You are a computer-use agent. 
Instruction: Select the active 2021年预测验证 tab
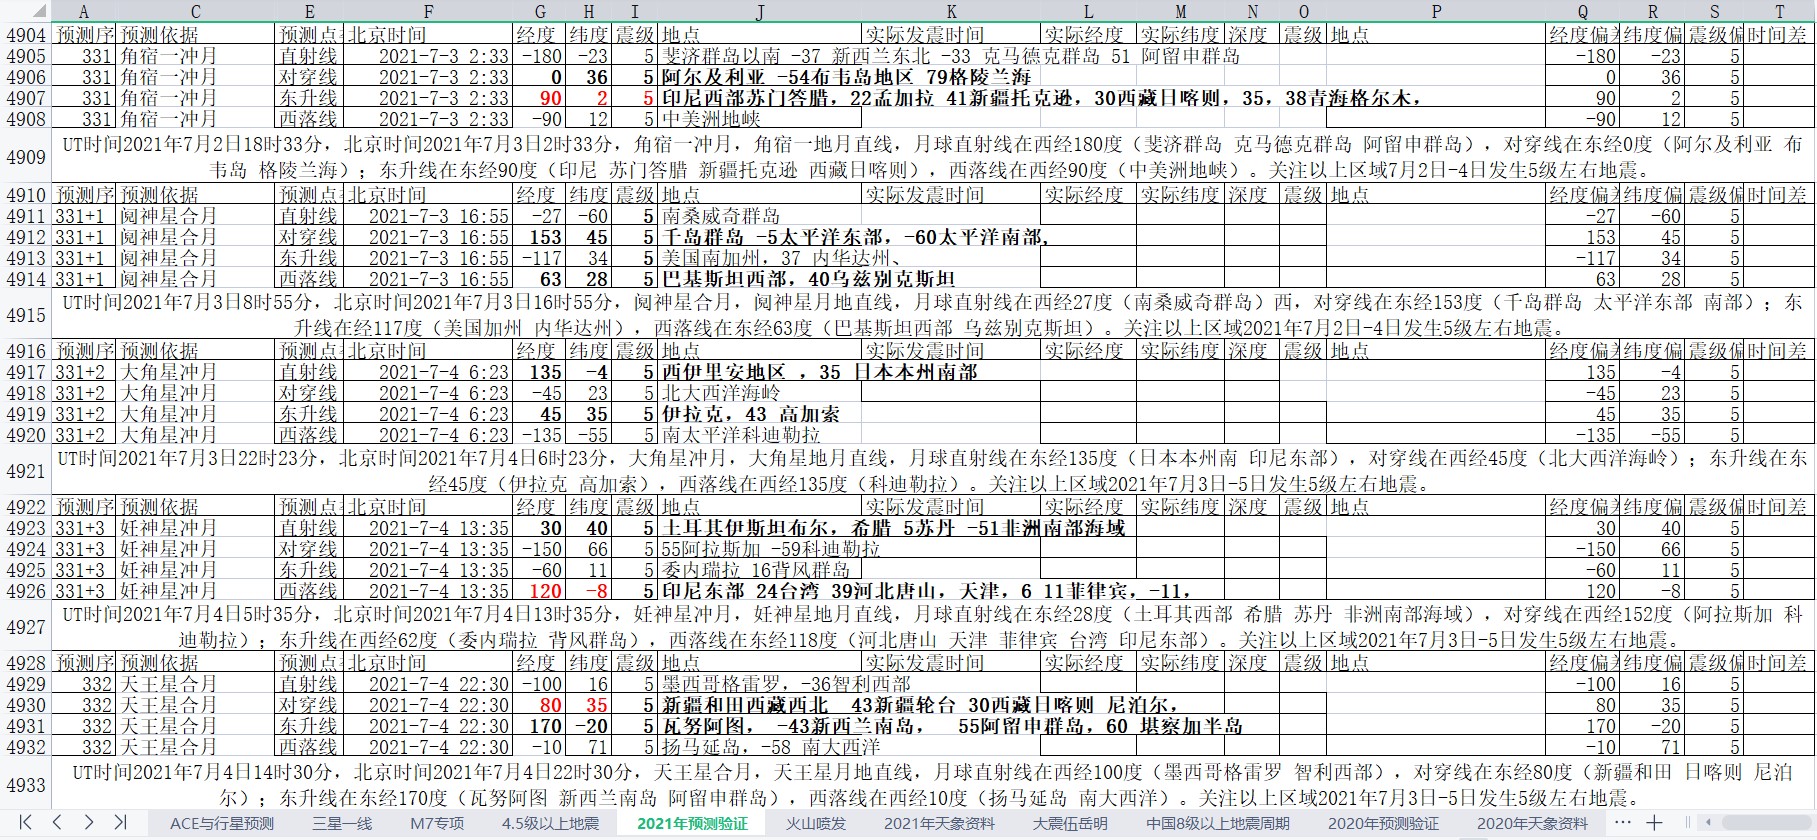click(x=692, y=823)
